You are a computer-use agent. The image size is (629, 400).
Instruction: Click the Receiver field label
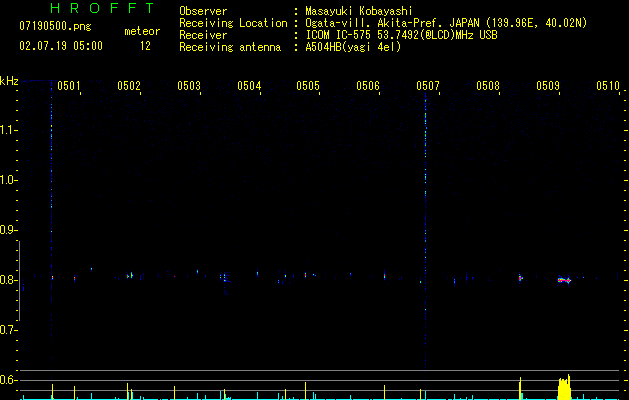click(x=203, y=35)
